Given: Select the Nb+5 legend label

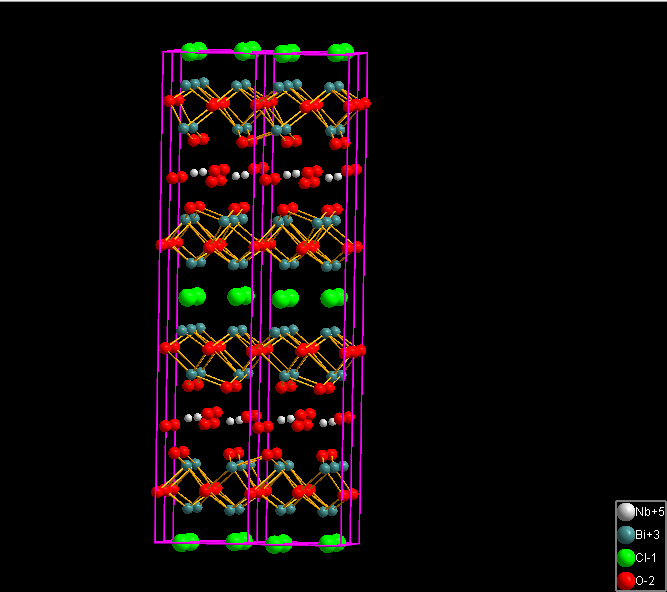Looking at the screenshot, I should [650, 512].
